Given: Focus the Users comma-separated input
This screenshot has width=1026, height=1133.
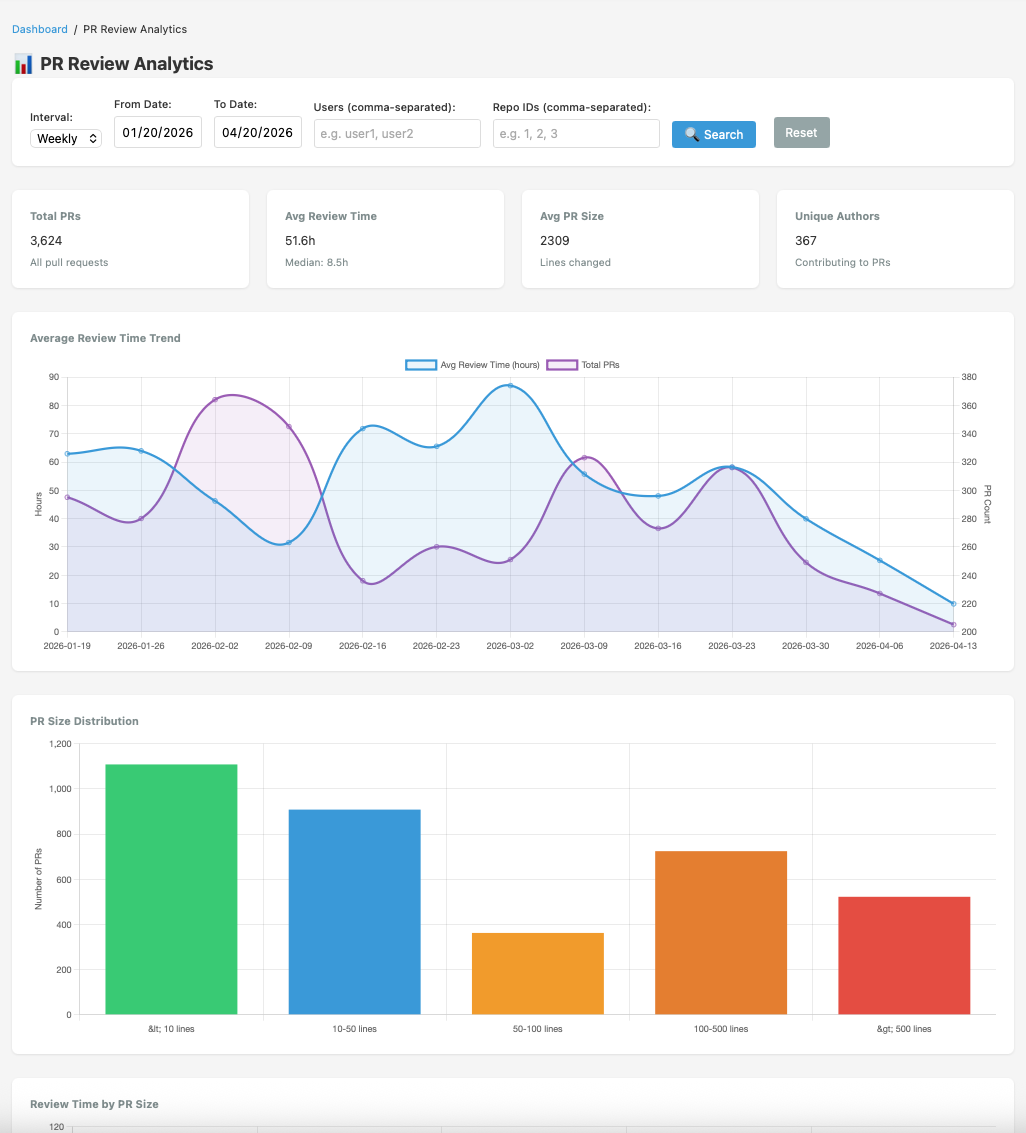Looking at the screenshot, I should tap(397, 134).
